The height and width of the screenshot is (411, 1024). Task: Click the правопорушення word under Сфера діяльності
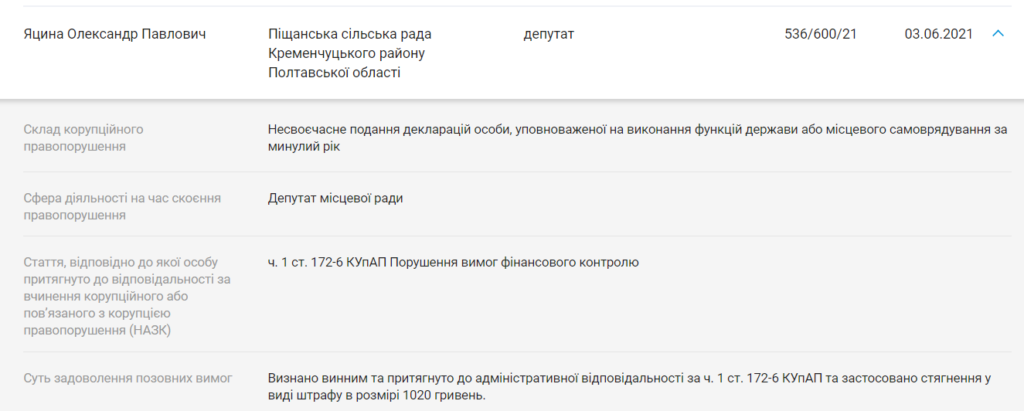(x=74, y=215)
